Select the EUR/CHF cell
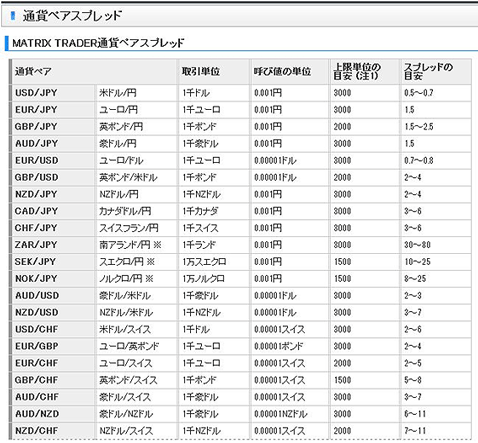478x443 pixels. click(53, 363)
